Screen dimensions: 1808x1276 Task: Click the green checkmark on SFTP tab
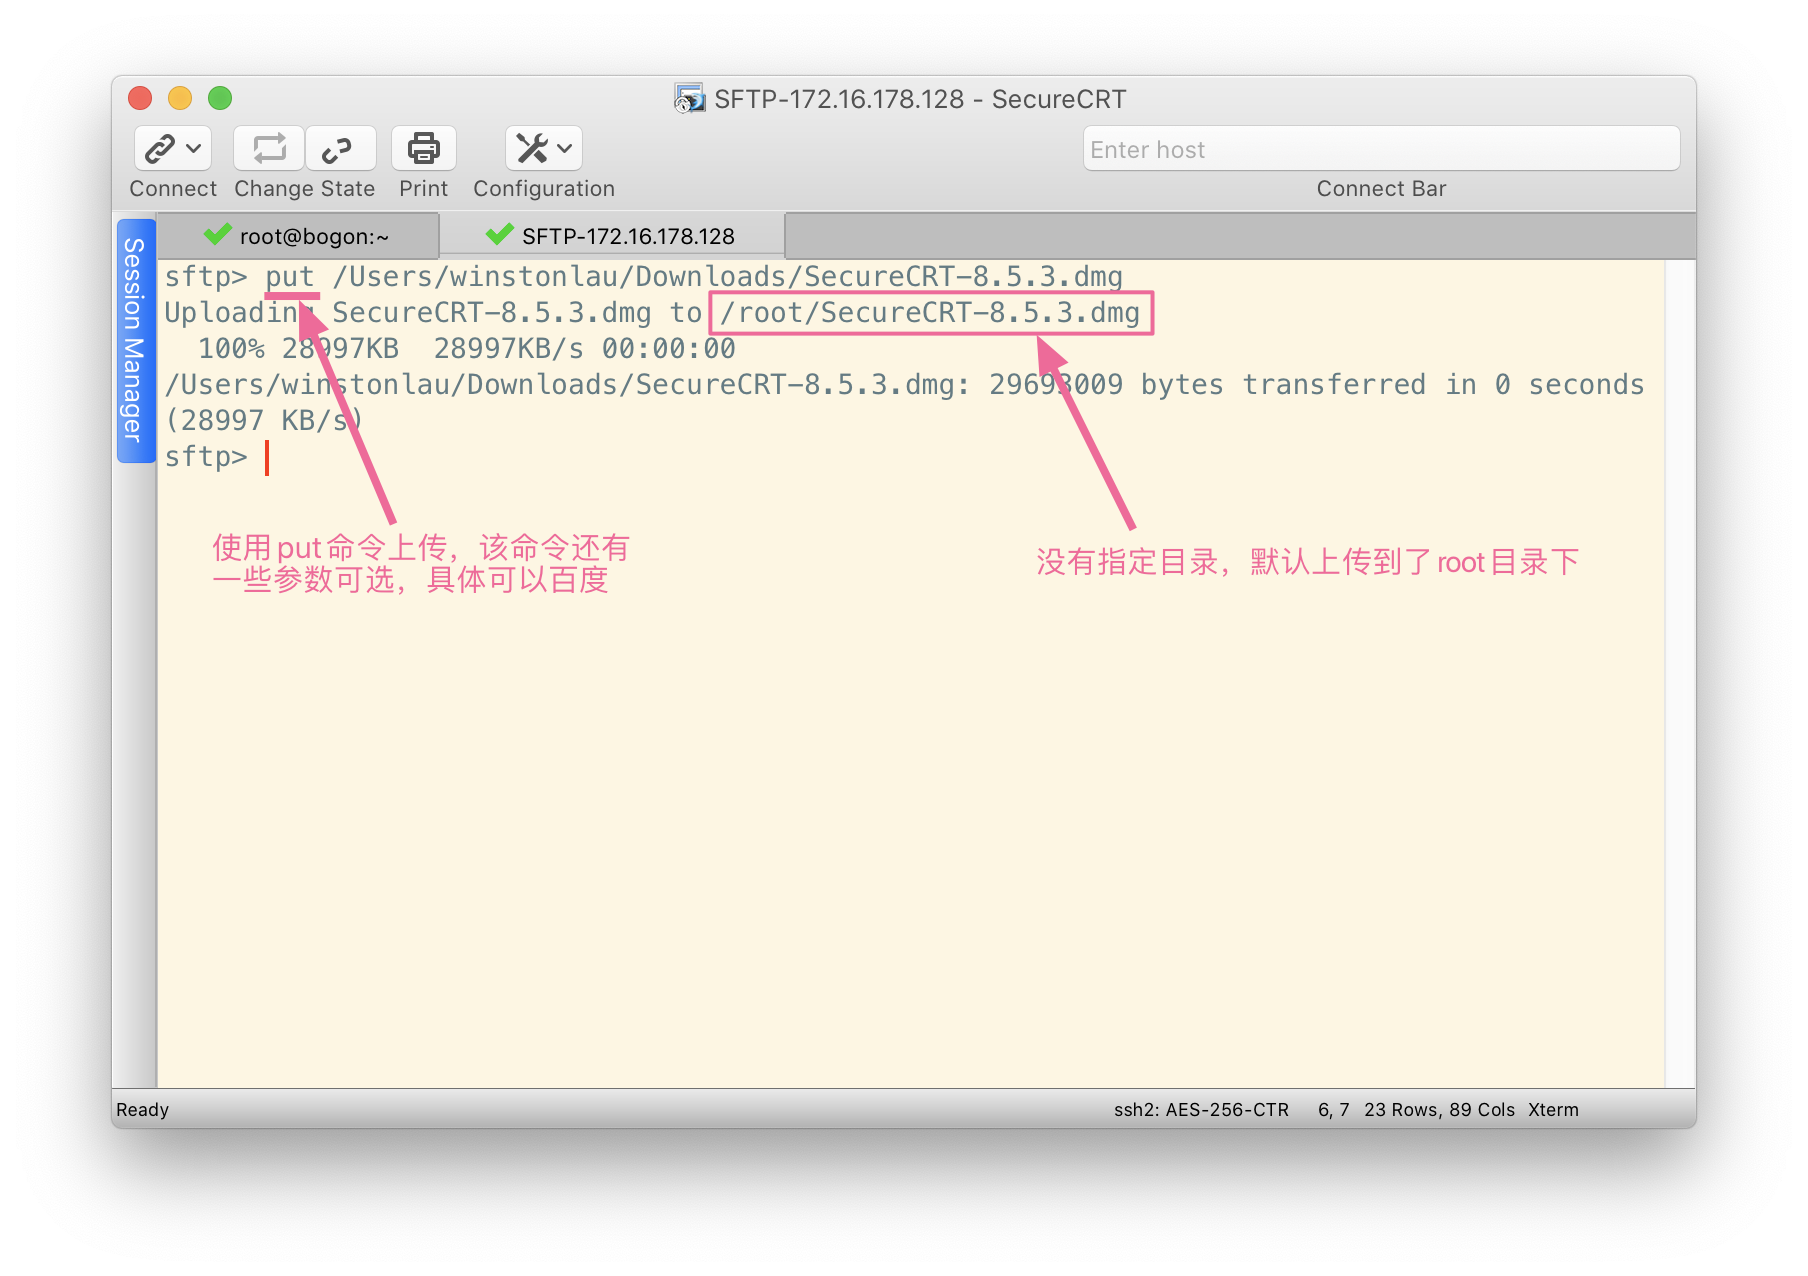pos(499,234)
